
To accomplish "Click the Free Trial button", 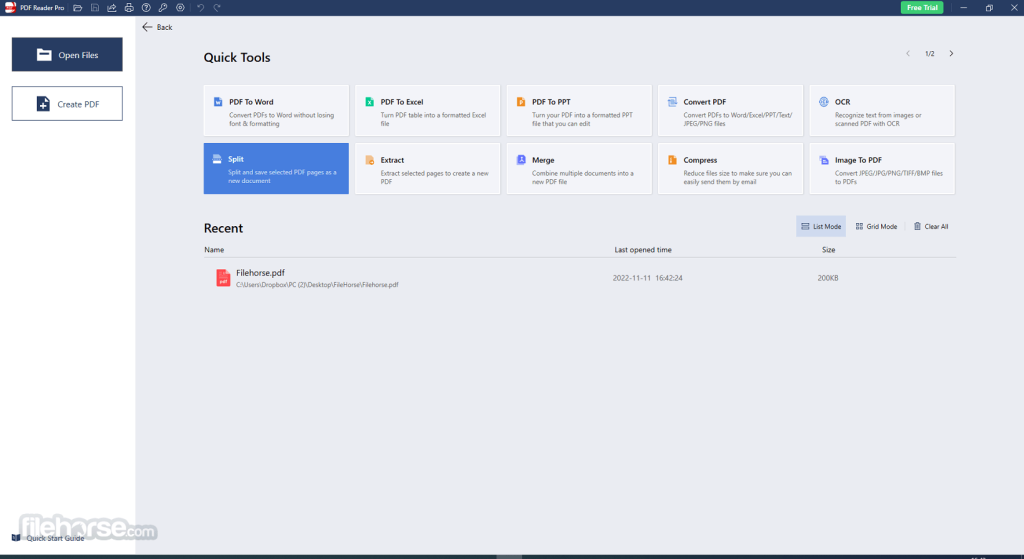I will tap(921, 8).
